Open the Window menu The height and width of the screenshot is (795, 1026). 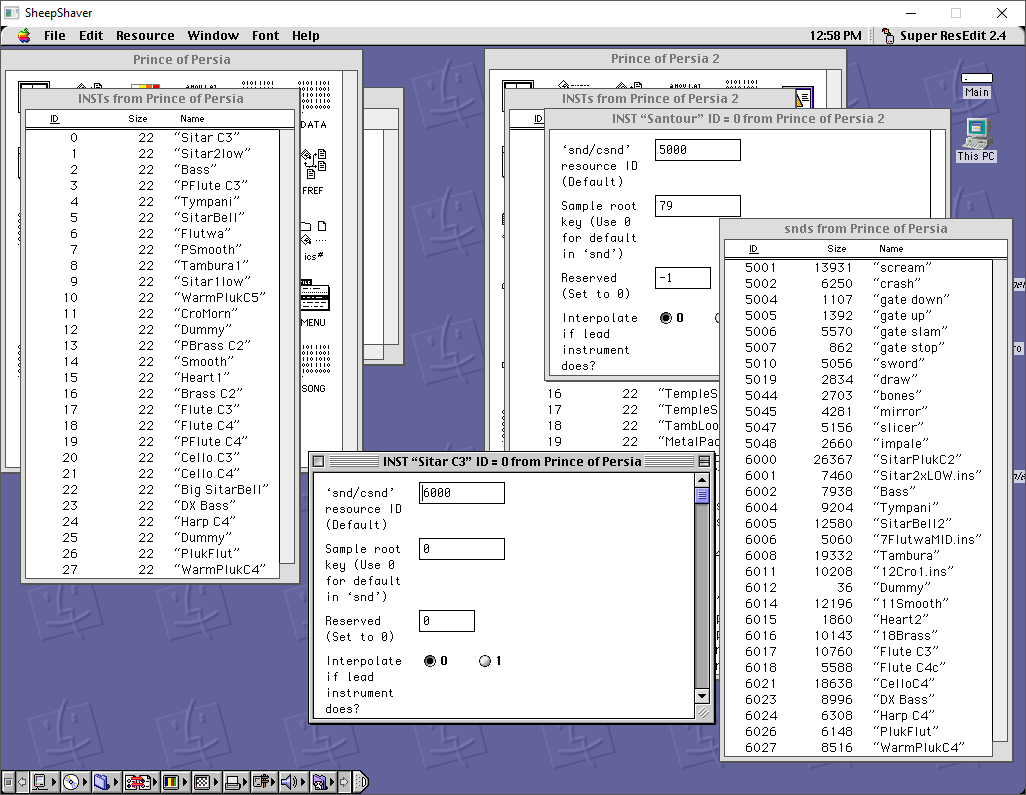click(x=213, y=35)
